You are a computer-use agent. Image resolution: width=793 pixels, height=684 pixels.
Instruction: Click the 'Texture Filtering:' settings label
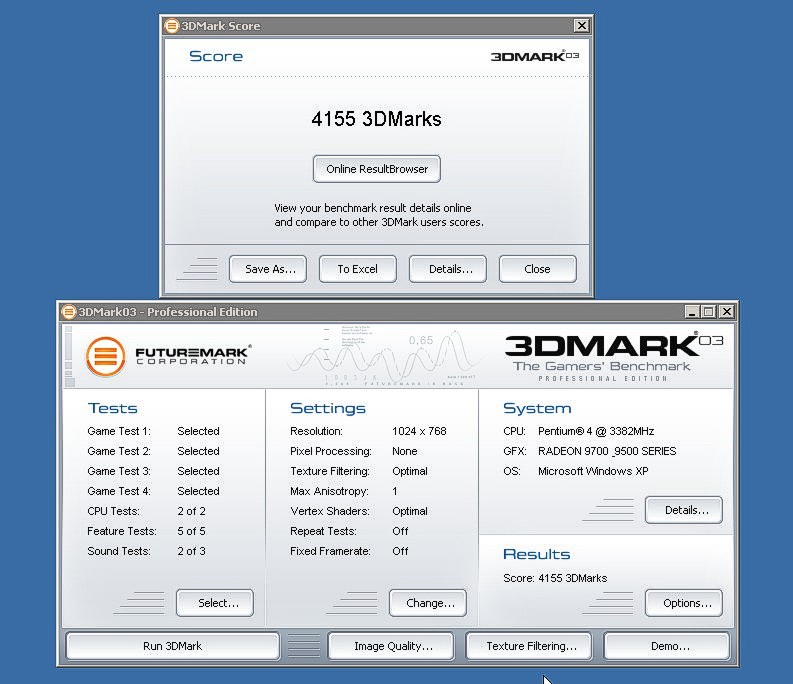coord(330,471)
